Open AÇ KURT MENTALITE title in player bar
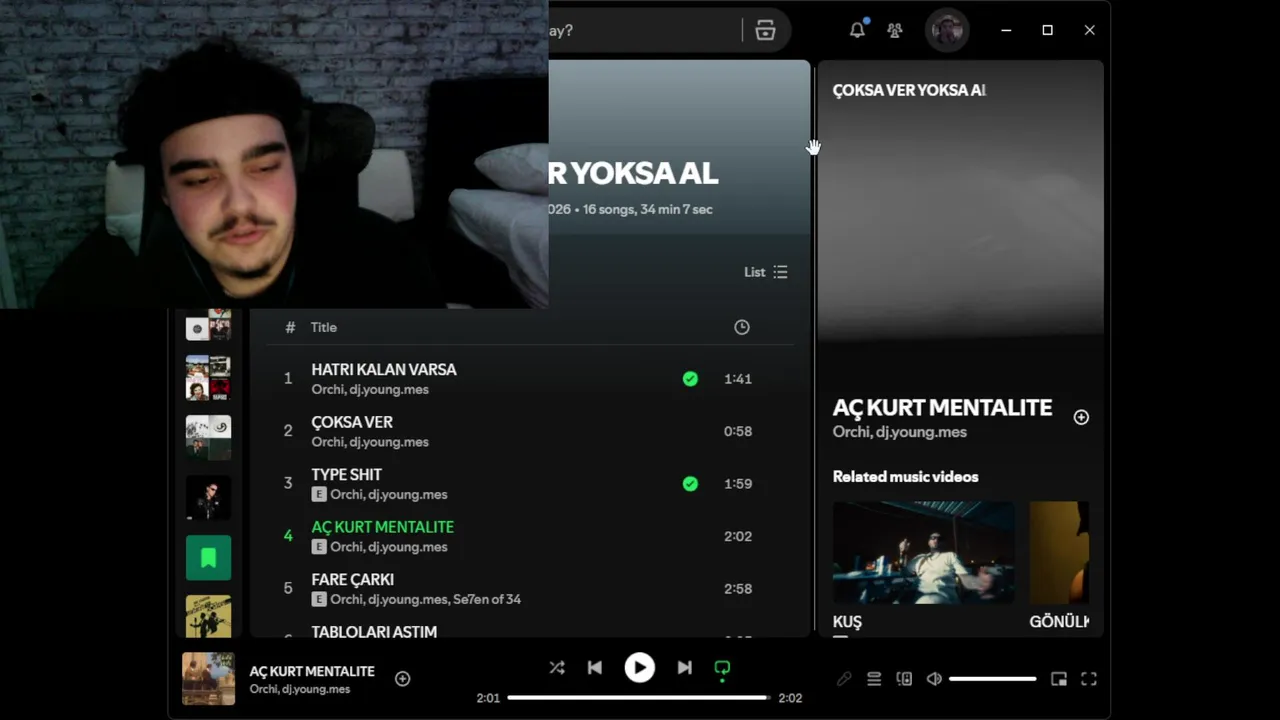Image resolution: width=1280 pixels, height=720 pixels. (312, 671)
